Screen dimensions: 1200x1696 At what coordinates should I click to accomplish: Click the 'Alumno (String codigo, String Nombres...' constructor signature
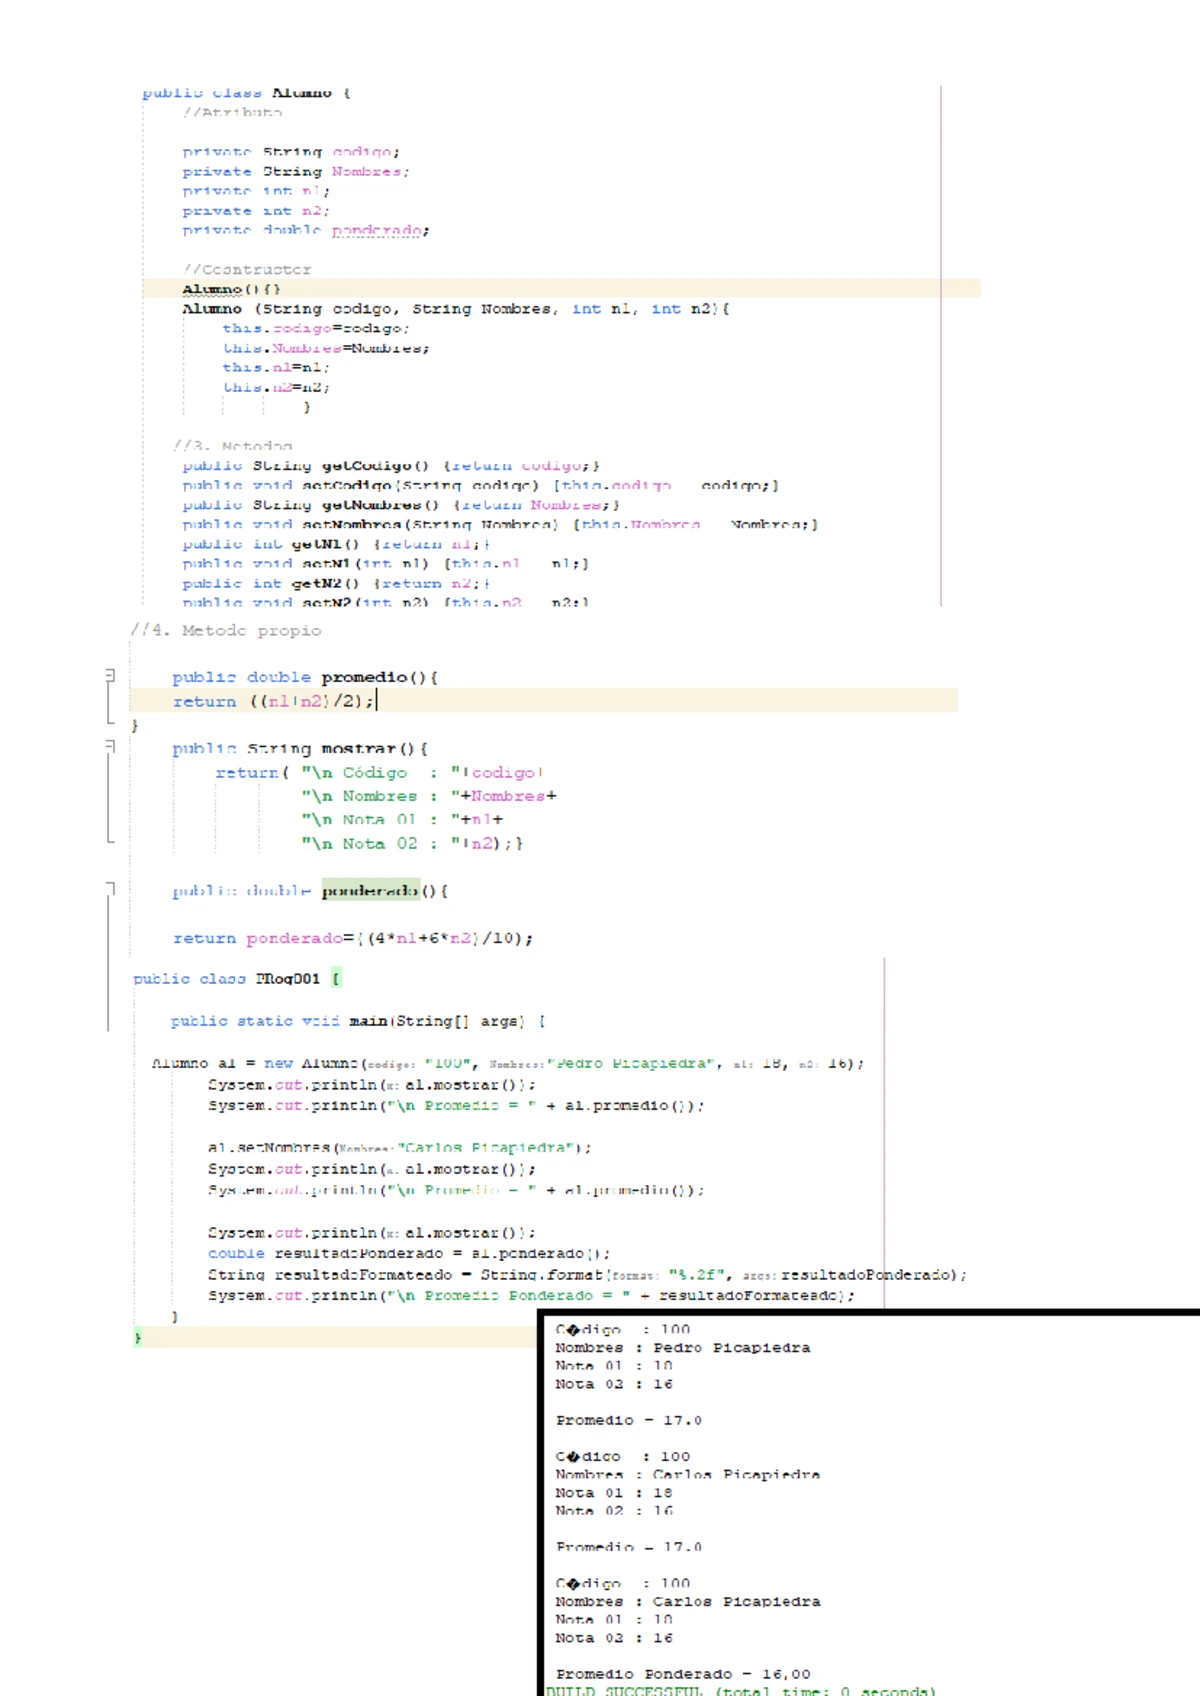[x=456, y=309]
